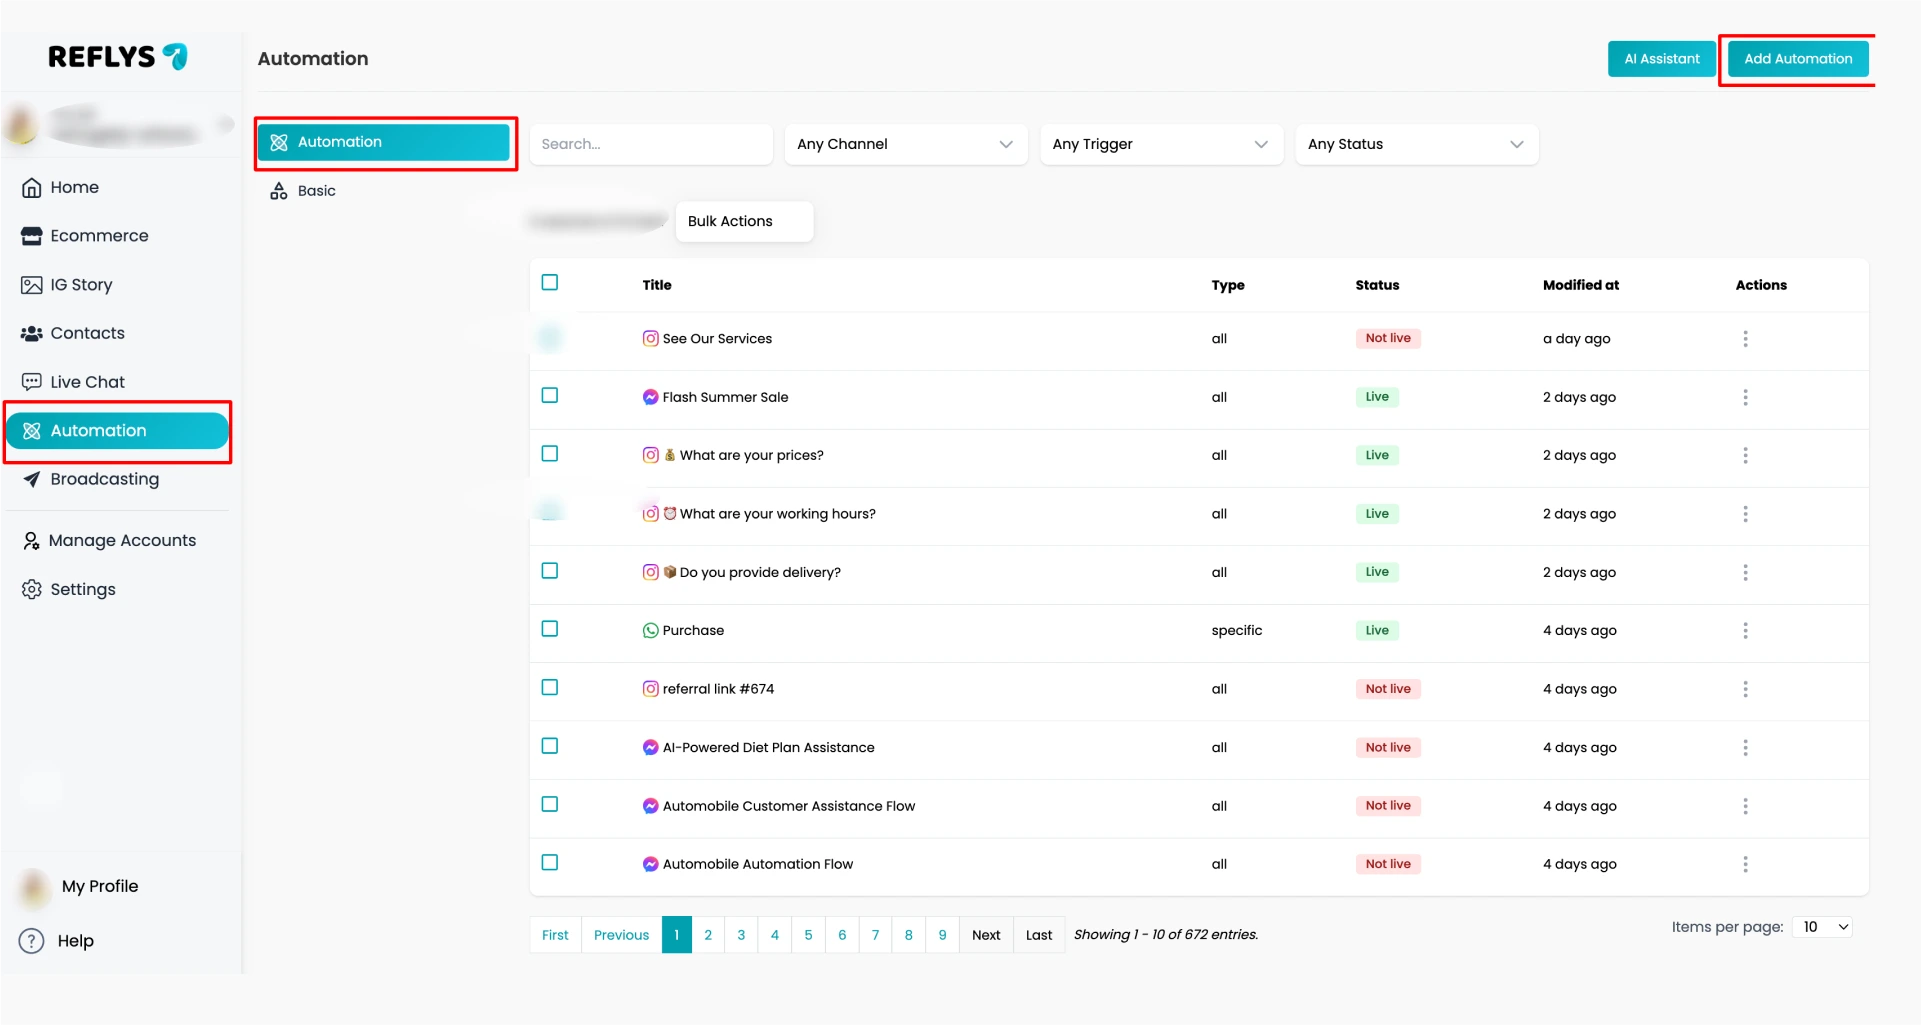This screenshot has height=1025, width=1921.
Task: Open actions menu for Flash Summer Sale
Action: (x=1745, y=397)
